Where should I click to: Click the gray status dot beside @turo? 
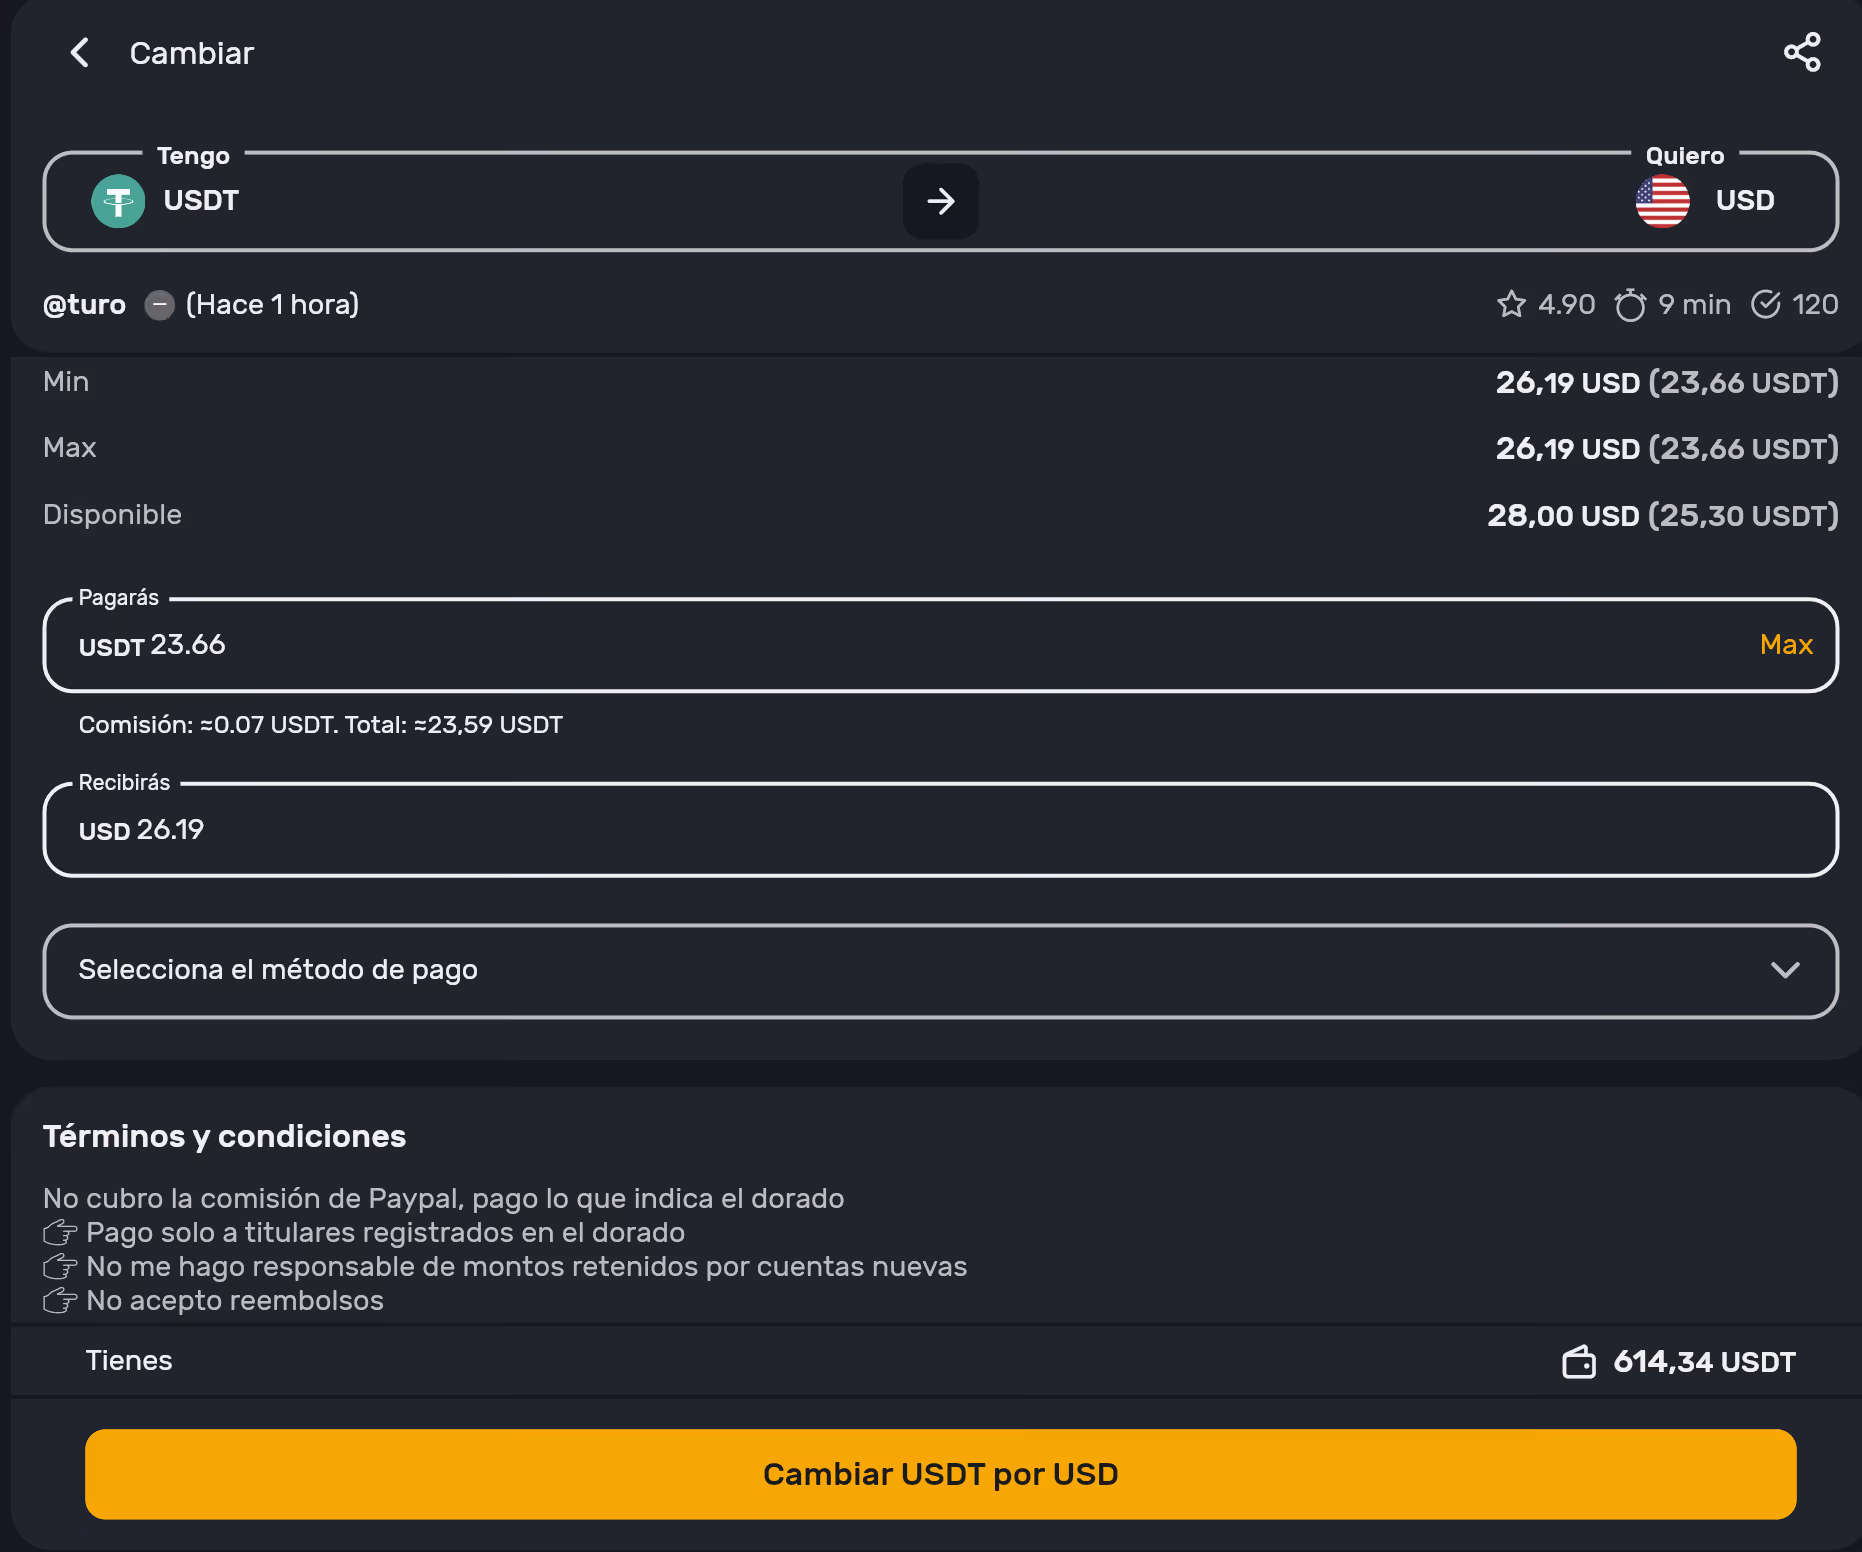[159, 305]
